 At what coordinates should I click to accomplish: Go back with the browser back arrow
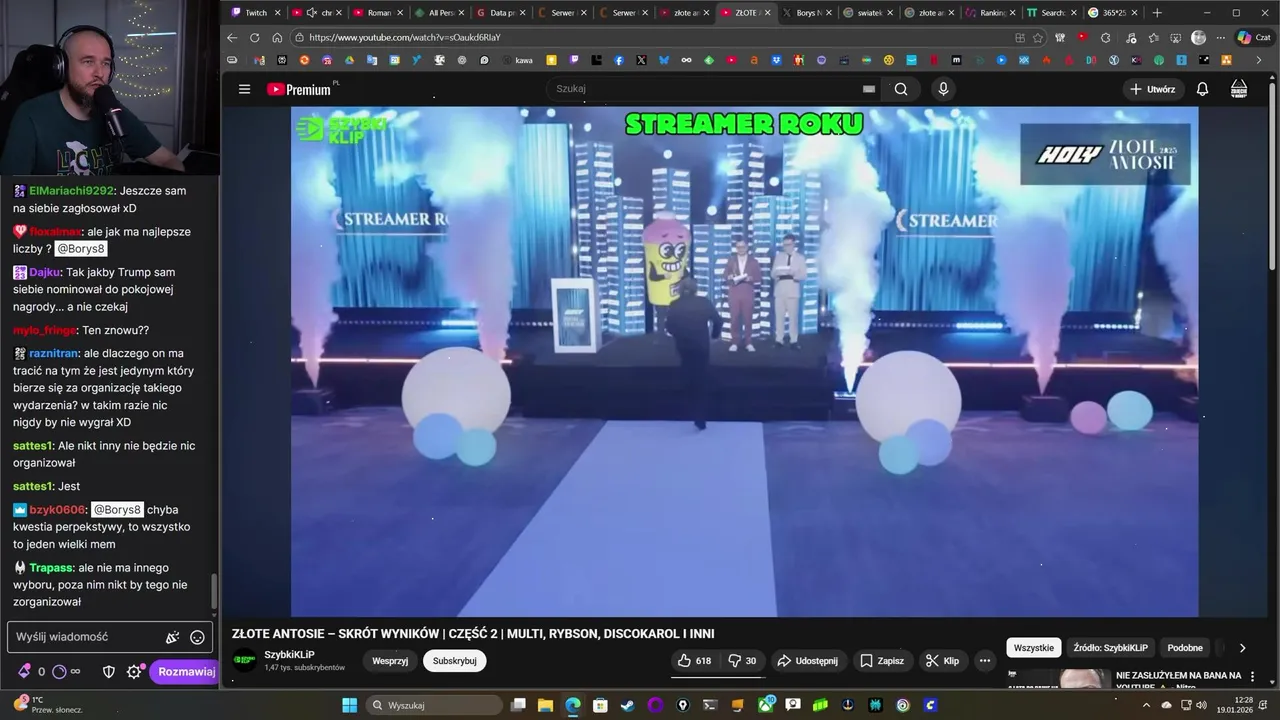(232, 37)
